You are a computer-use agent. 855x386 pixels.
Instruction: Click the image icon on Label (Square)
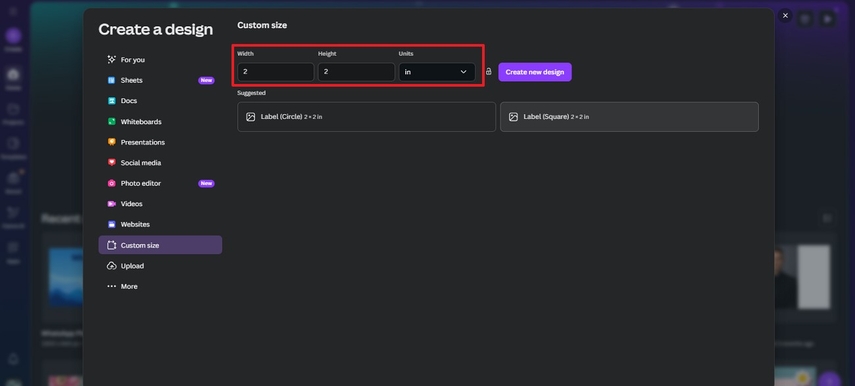[513, 117]
